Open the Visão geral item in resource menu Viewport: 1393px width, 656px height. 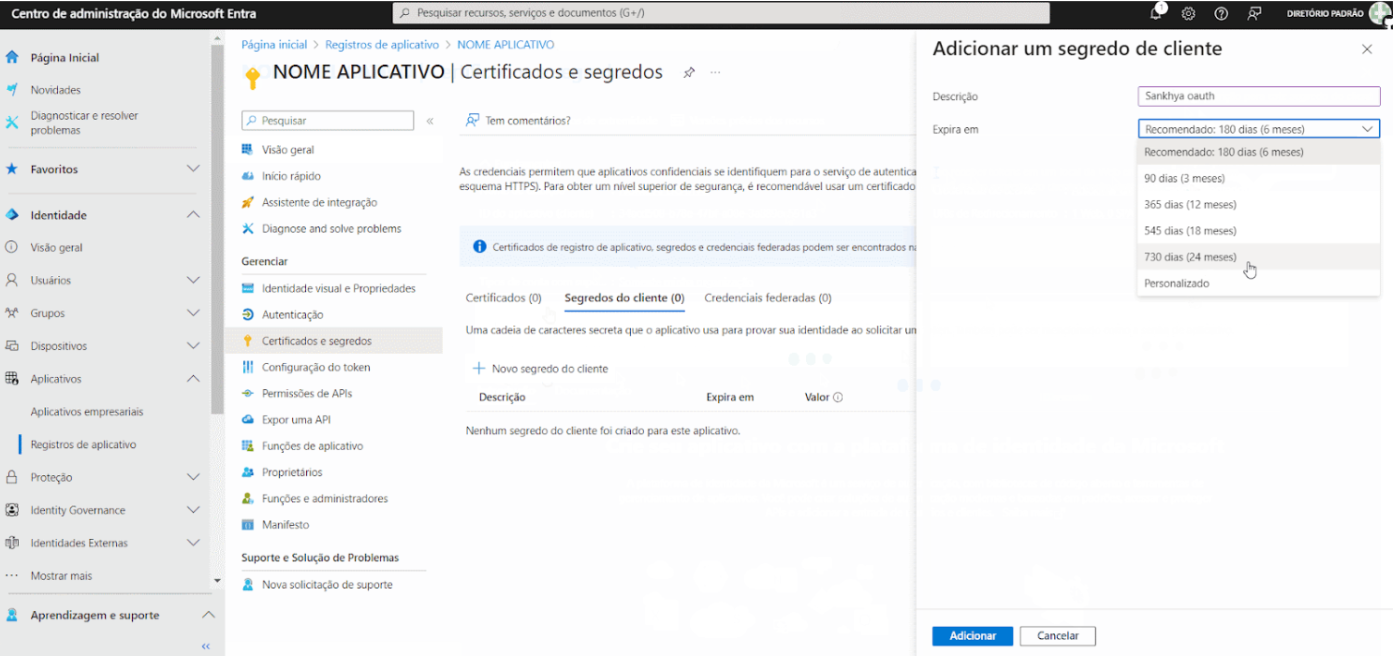pyautogui.click(x=288, y=150)
